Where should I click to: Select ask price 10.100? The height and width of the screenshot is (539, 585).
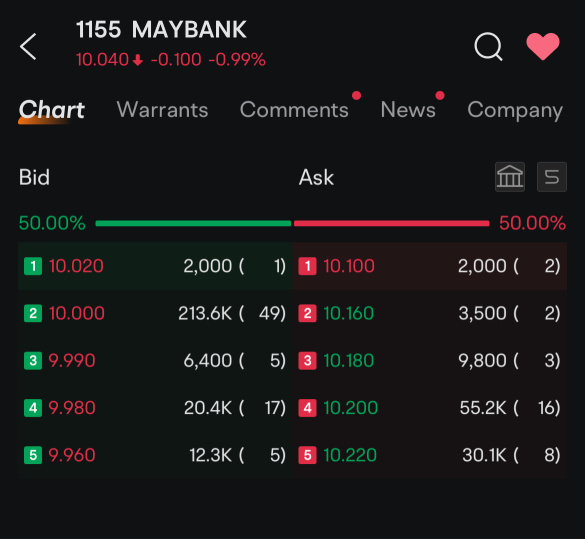pos(349,266)
